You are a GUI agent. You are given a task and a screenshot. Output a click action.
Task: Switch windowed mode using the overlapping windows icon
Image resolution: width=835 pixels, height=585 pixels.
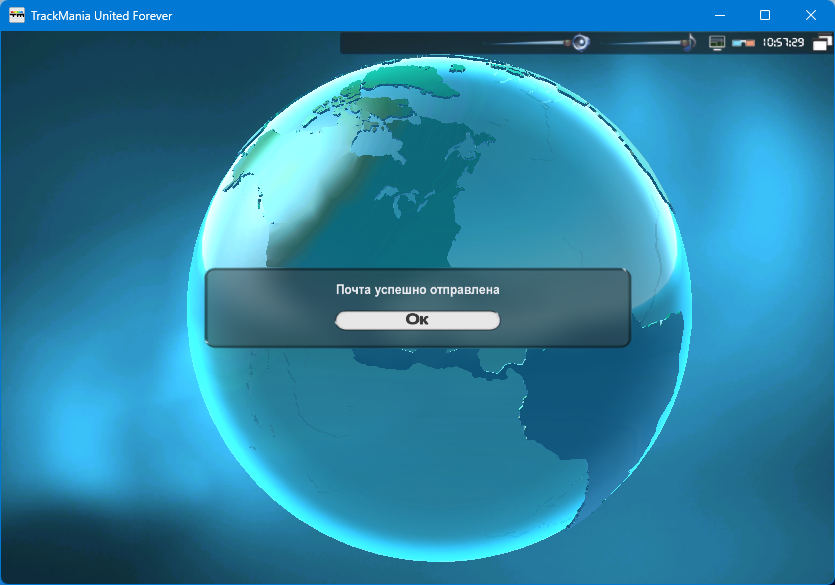point(822,43)
